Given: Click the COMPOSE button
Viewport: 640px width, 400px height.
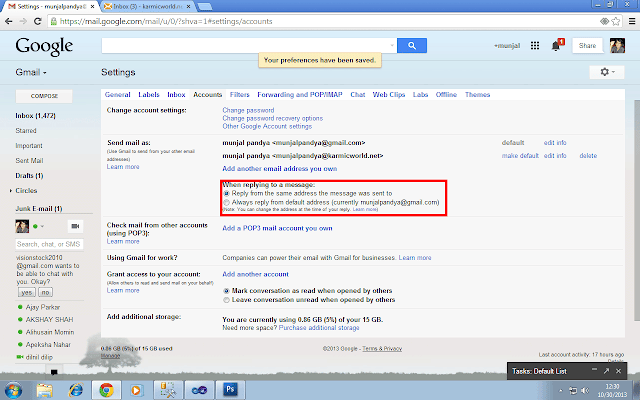Looking at the screenshot, I should coord(44,96).
